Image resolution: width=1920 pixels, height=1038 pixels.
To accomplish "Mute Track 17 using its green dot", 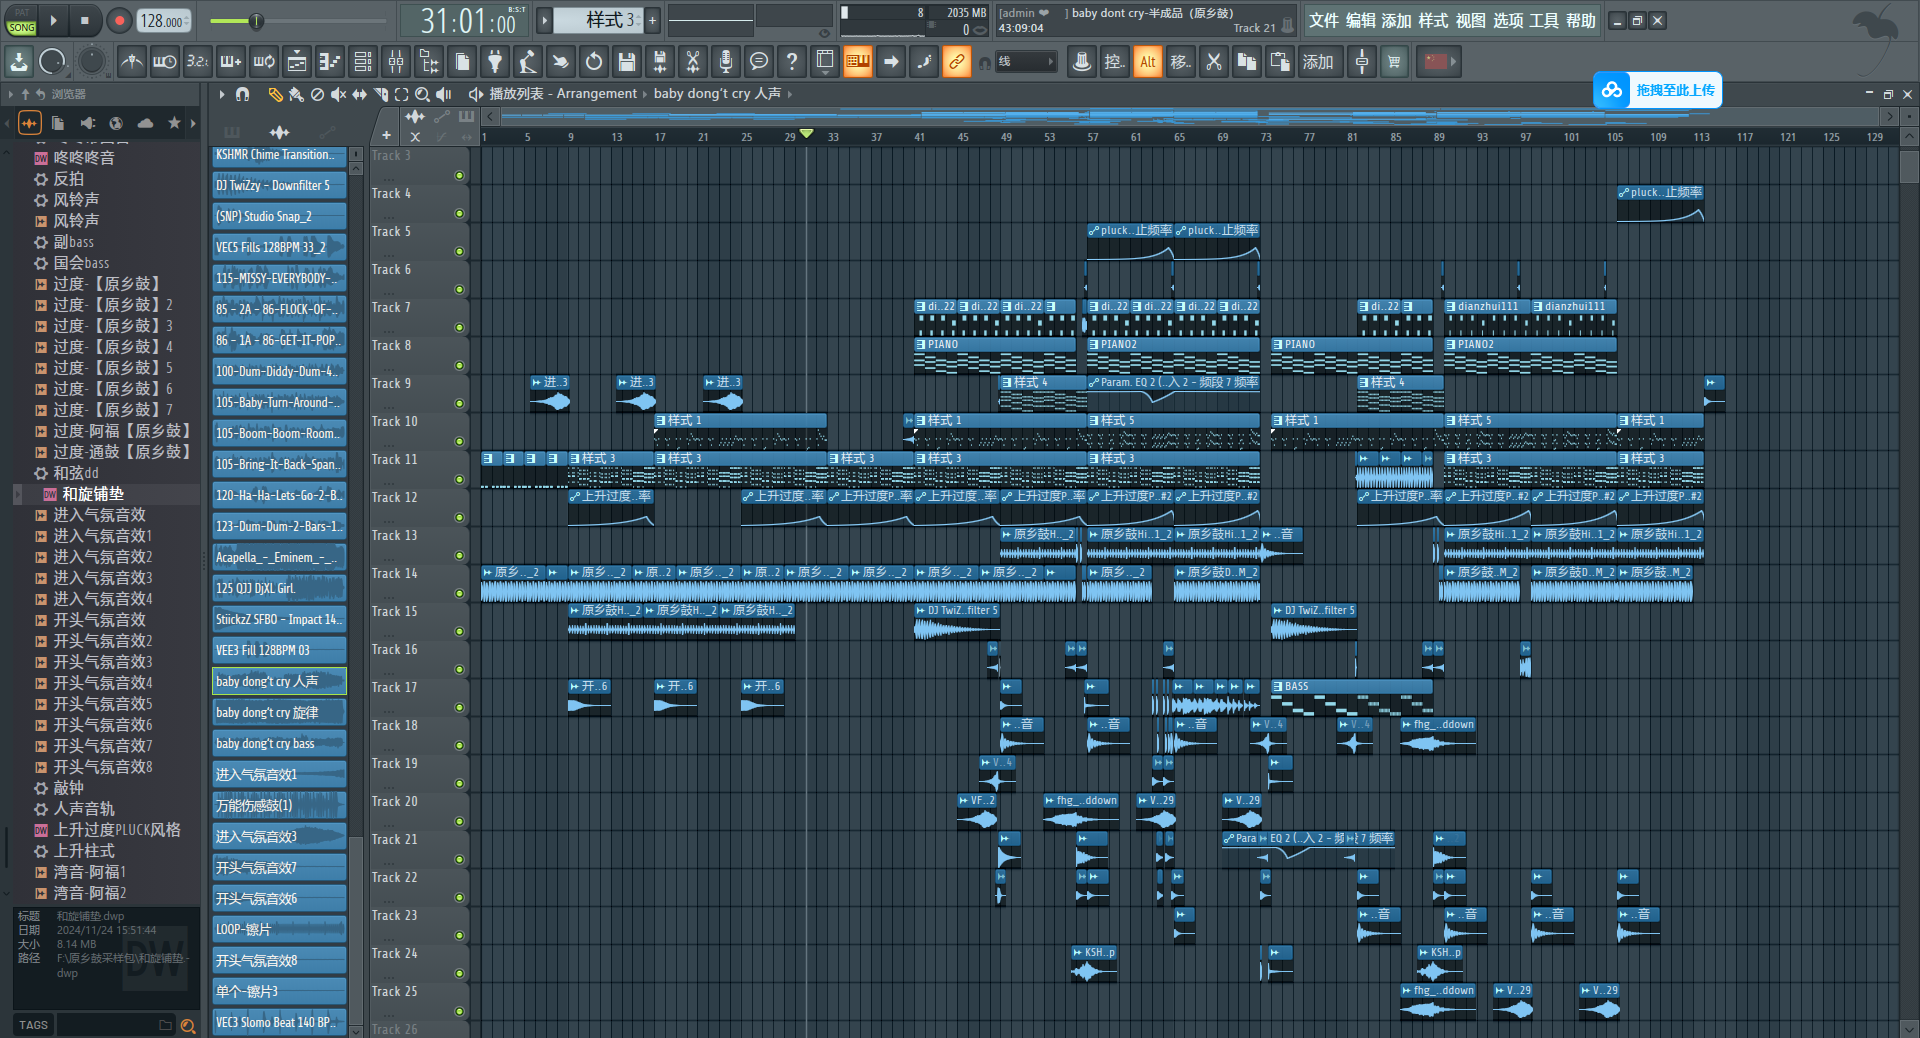I will click(x=459, y=708).
